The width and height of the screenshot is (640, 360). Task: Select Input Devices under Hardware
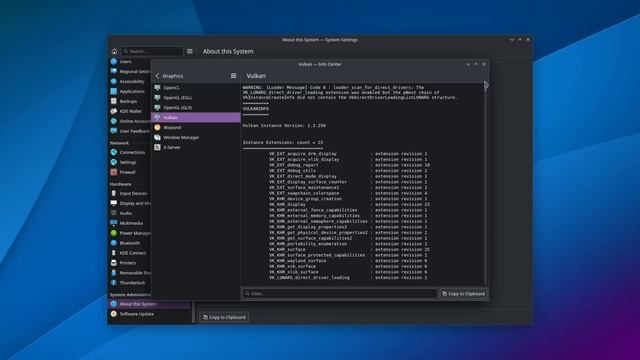click(130, 193)
